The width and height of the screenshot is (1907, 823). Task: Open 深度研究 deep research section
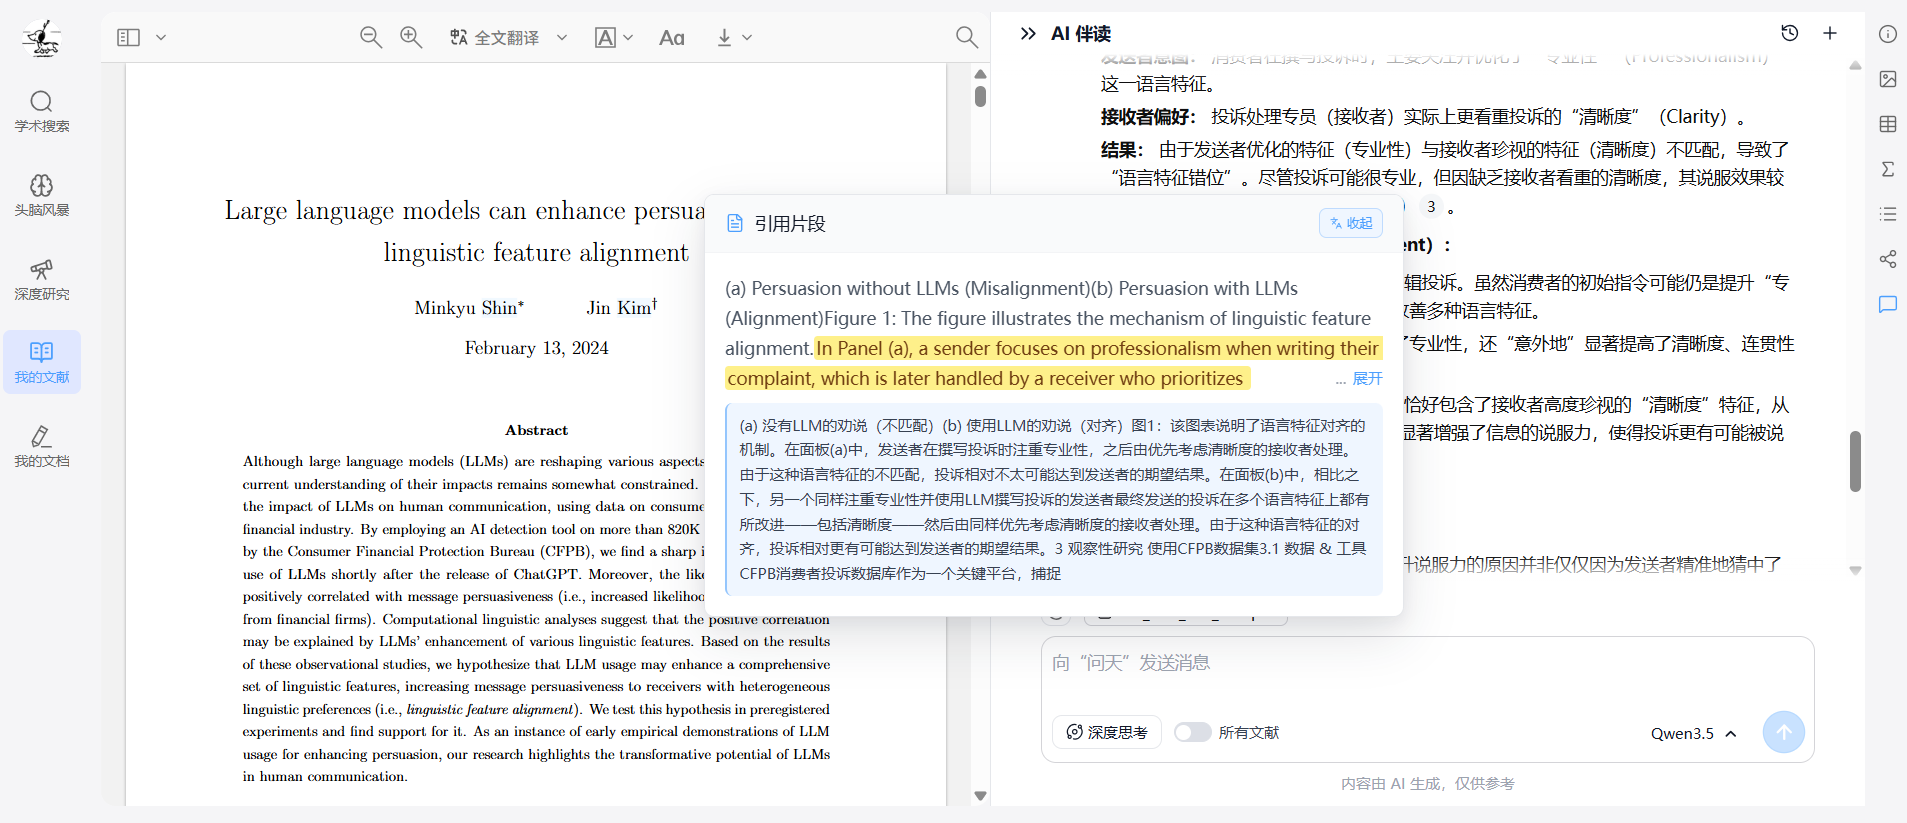pos(42,279)
